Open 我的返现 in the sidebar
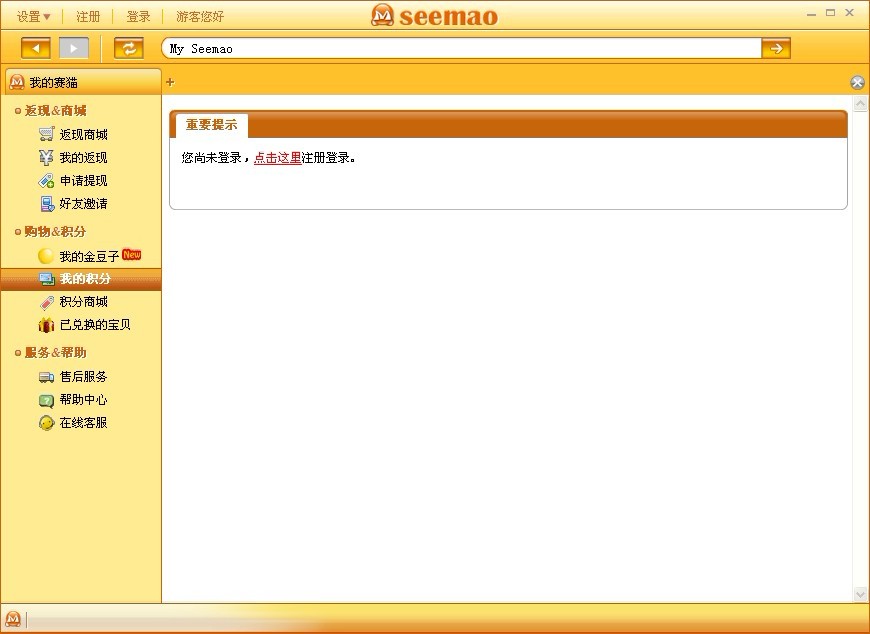The image size is (870, 634). pos(83,158)
